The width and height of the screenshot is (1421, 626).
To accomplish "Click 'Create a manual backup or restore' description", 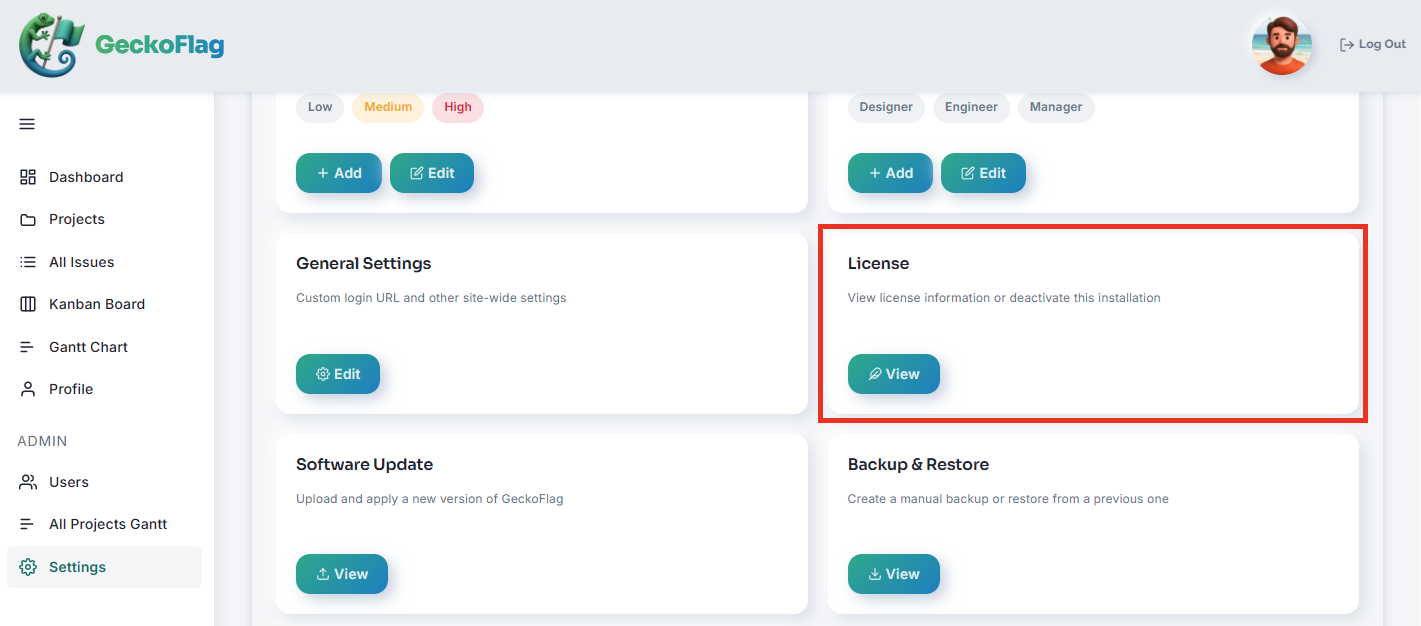I will coord(1008,499).
